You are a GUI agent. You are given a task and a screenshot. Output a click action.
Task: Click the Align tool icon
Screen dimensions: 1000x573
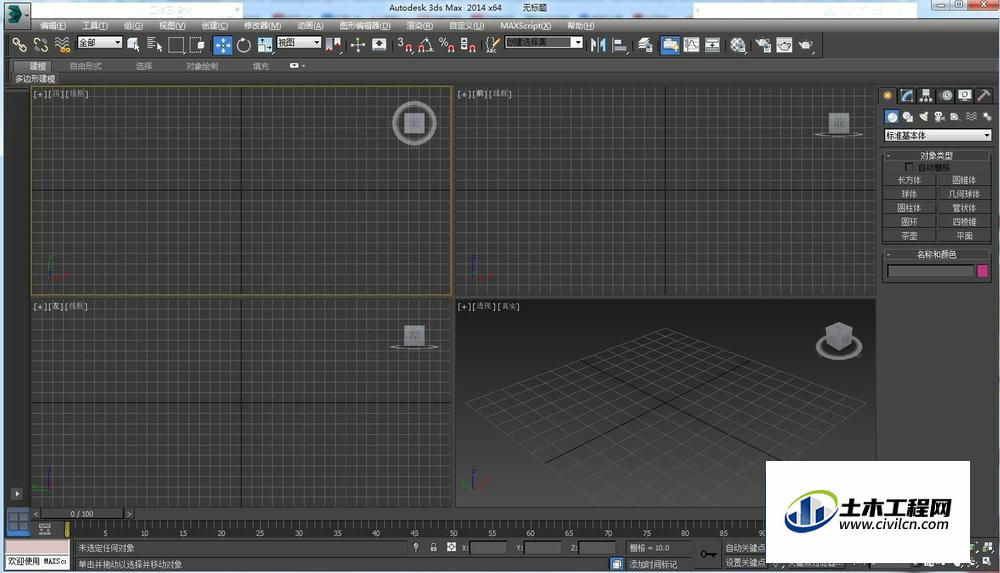(620, 45)
